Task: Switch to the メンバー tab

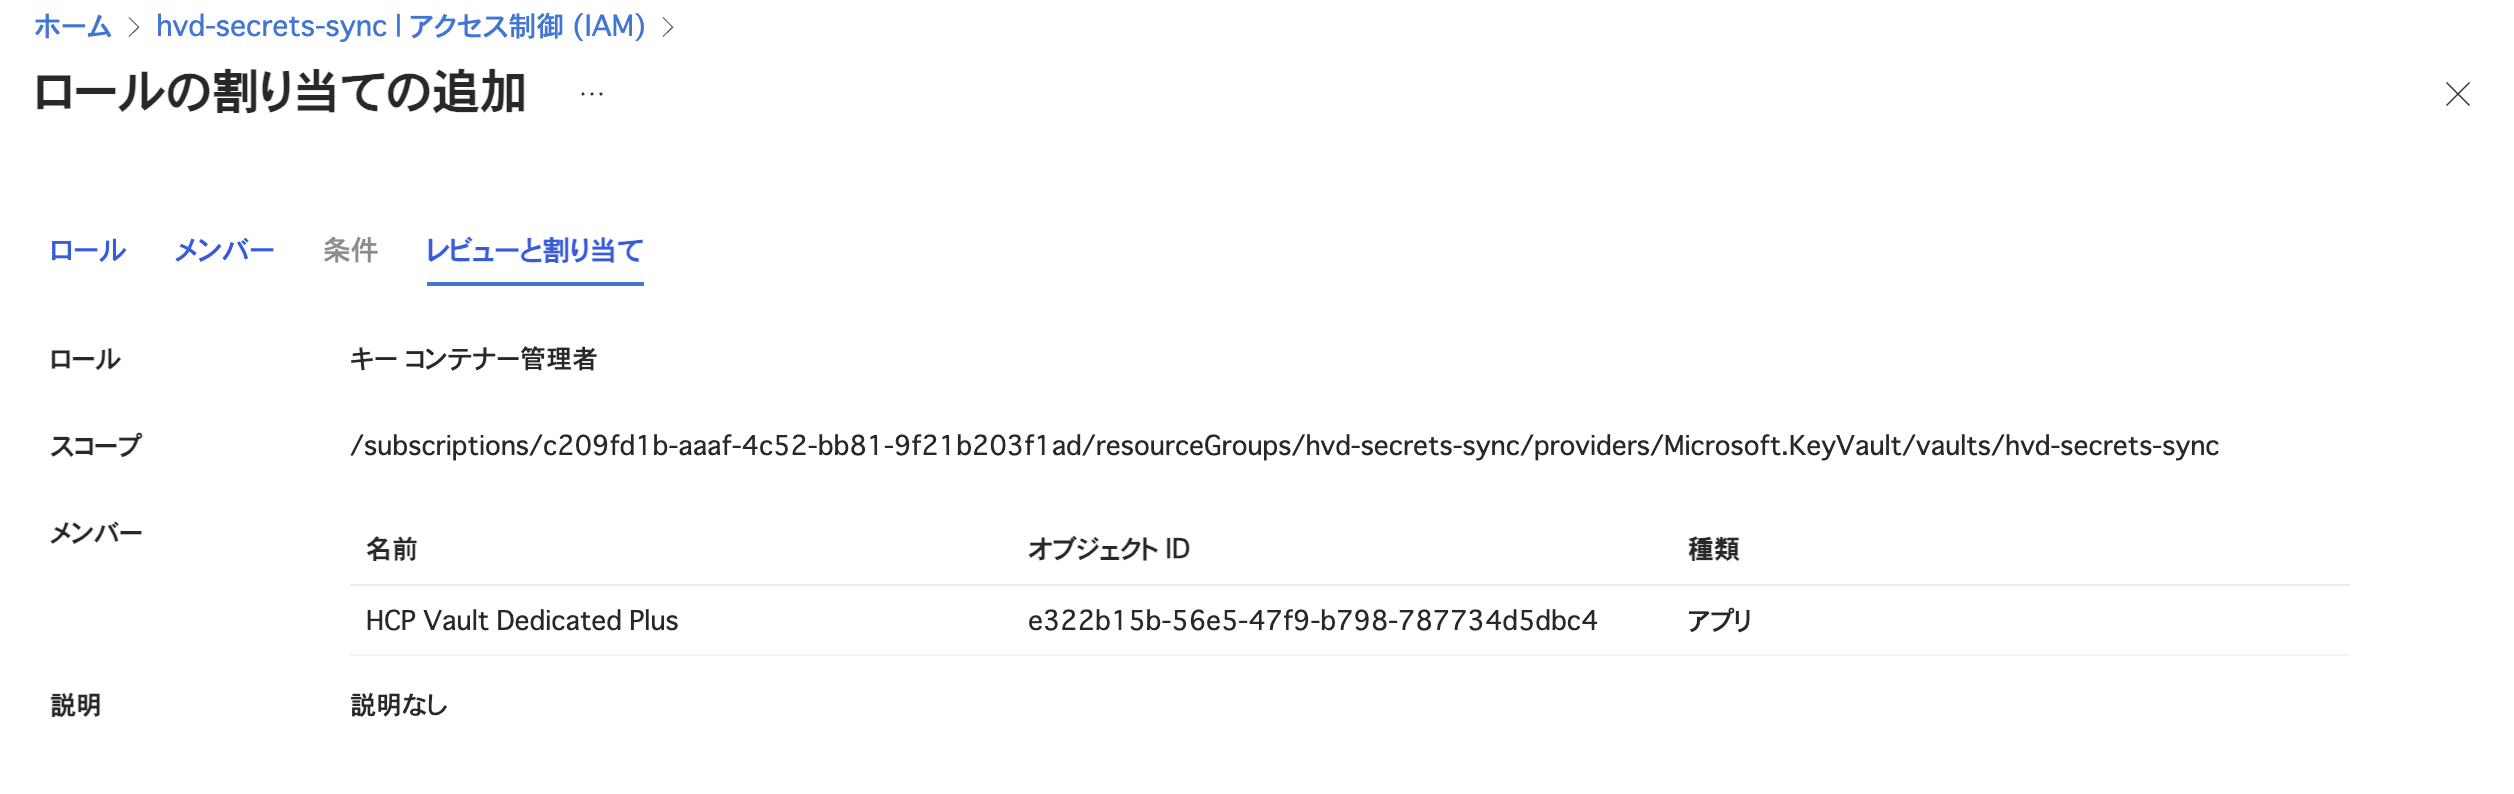Action: click(x=224, y=250)
